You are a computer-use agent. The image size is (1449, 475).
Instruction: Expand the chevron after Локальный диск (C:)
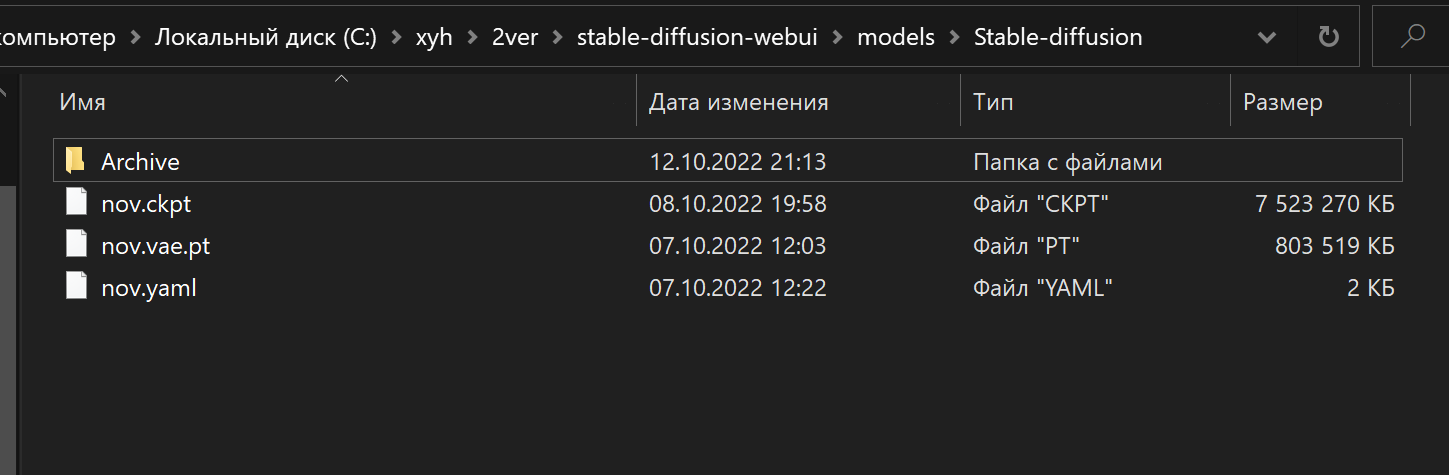(396, 37)
